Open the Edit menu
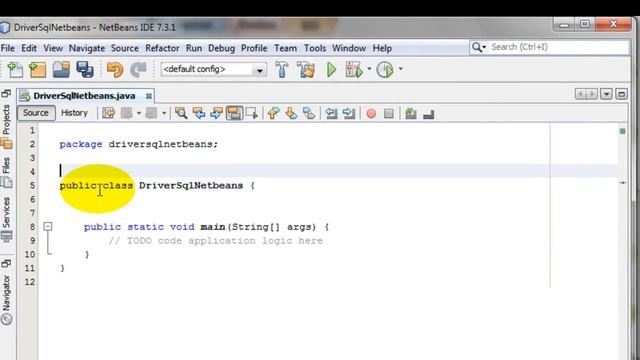 tap(29, 48)
